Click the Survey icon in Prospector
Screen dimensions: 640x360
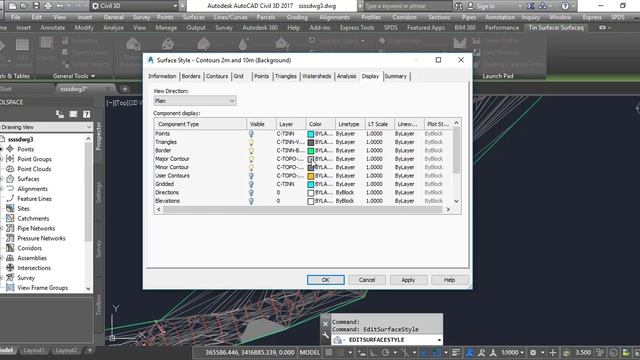click(10, 278)
